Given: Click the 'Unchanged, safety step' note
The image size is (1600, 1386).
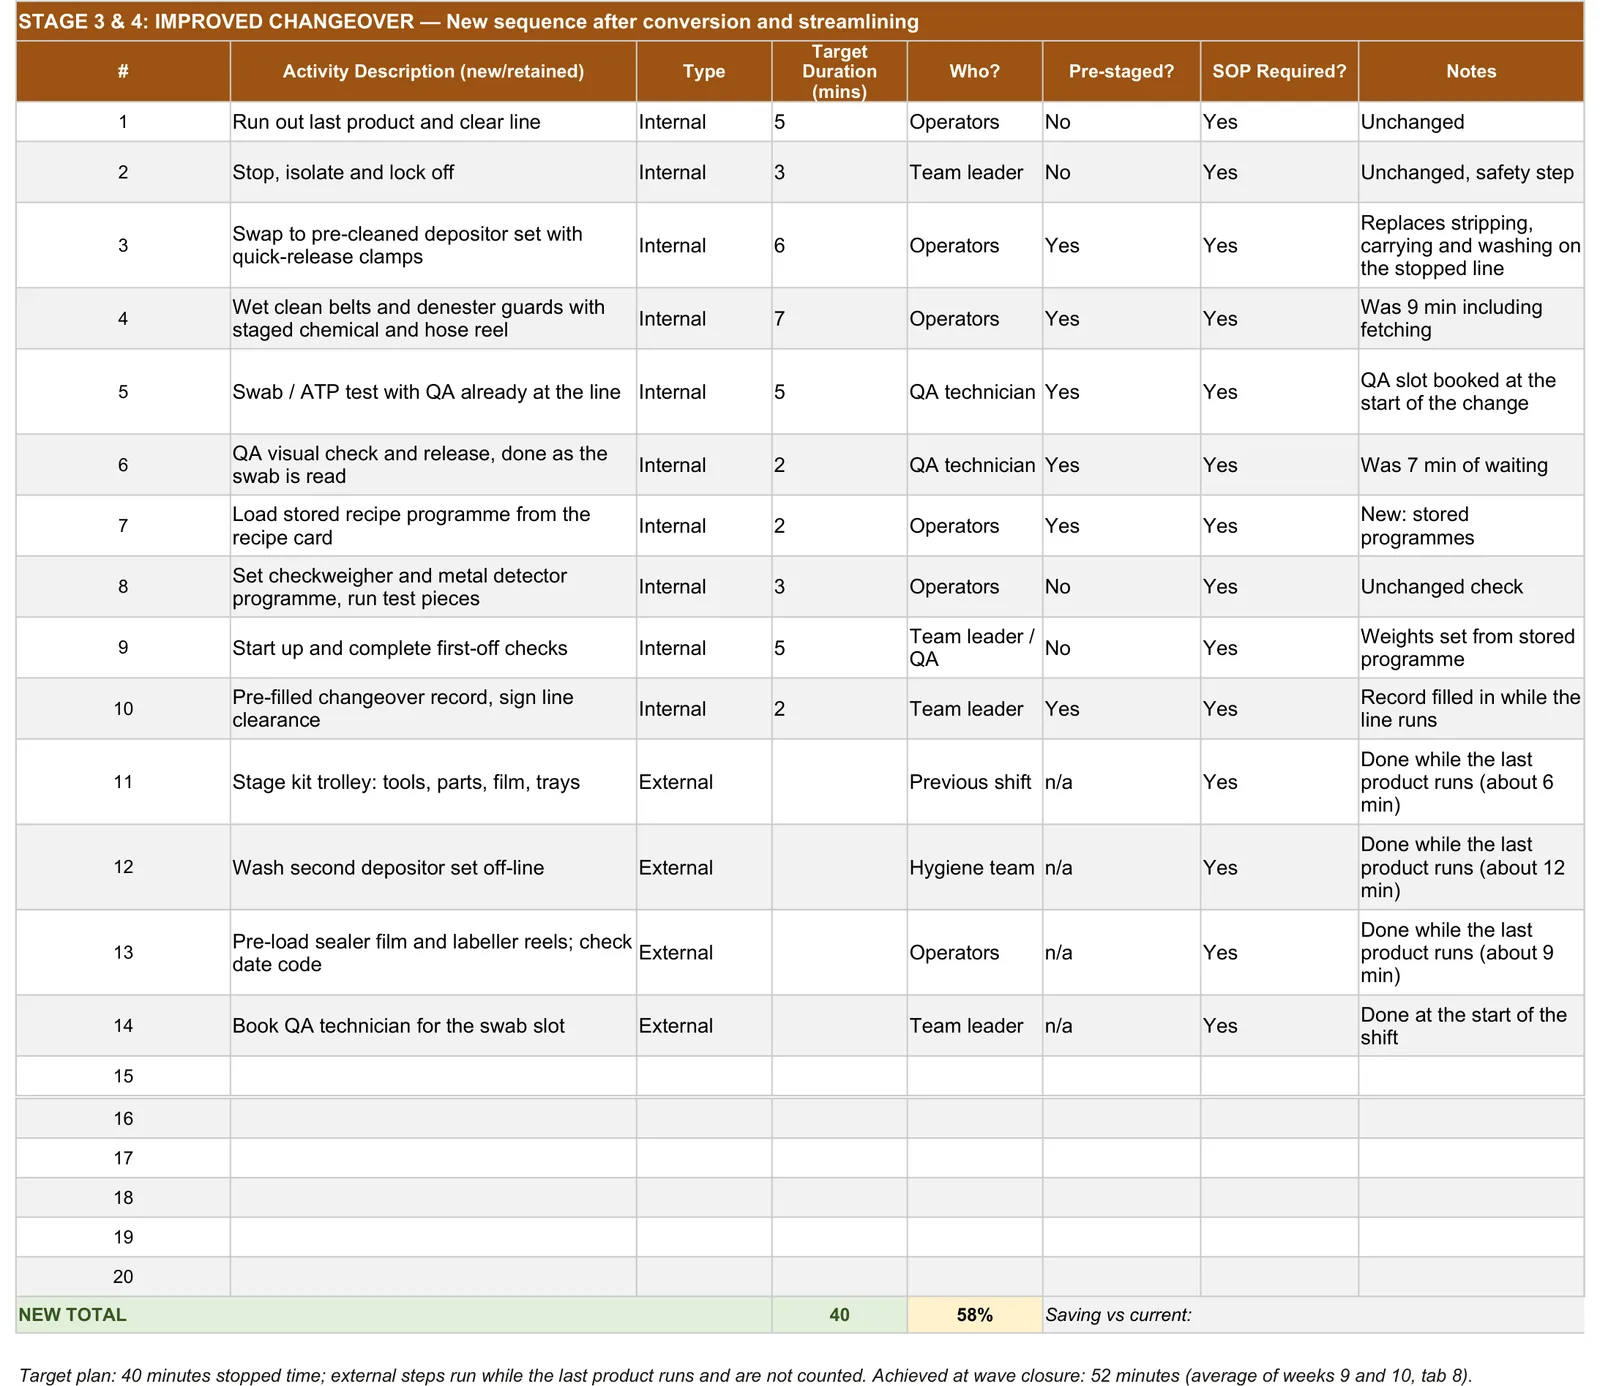Looking at the screenshot, I should 1471,172.
